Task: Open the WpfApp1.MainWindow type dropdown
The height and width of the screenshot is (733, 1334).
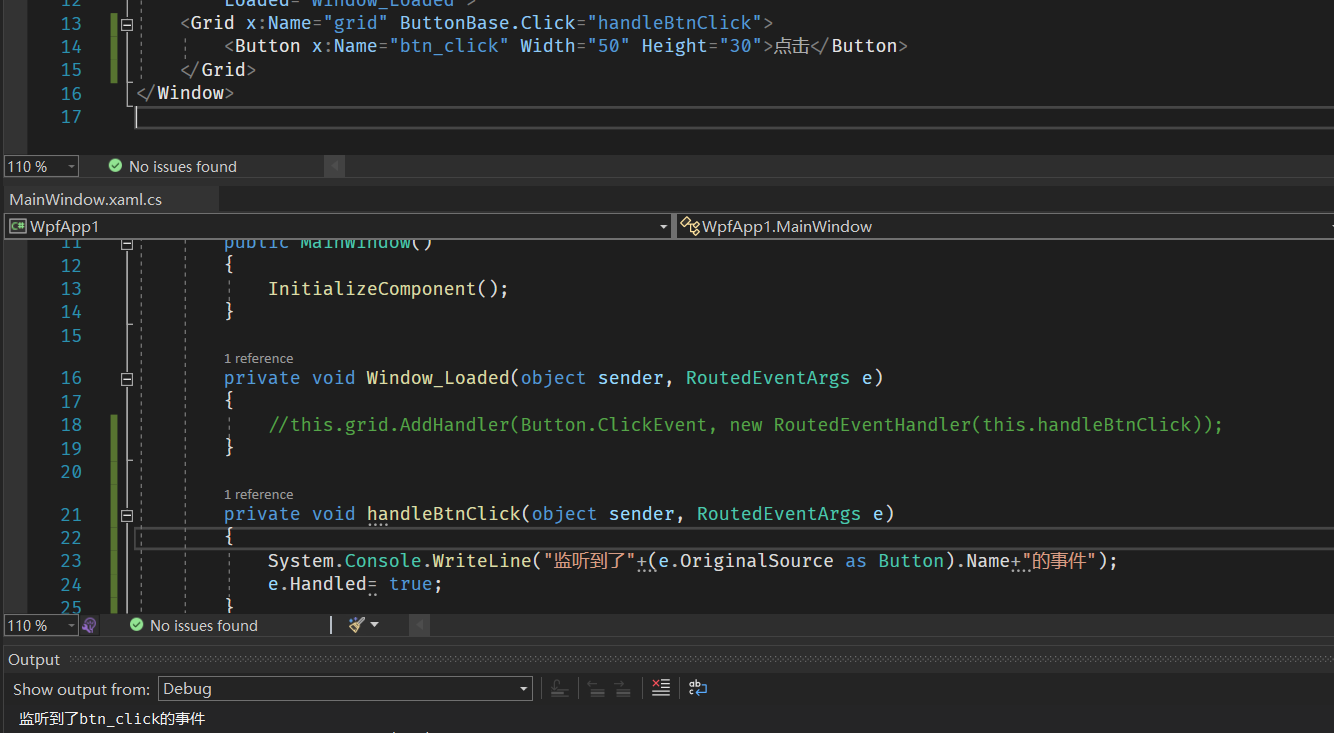Action: pos(1005,227)
